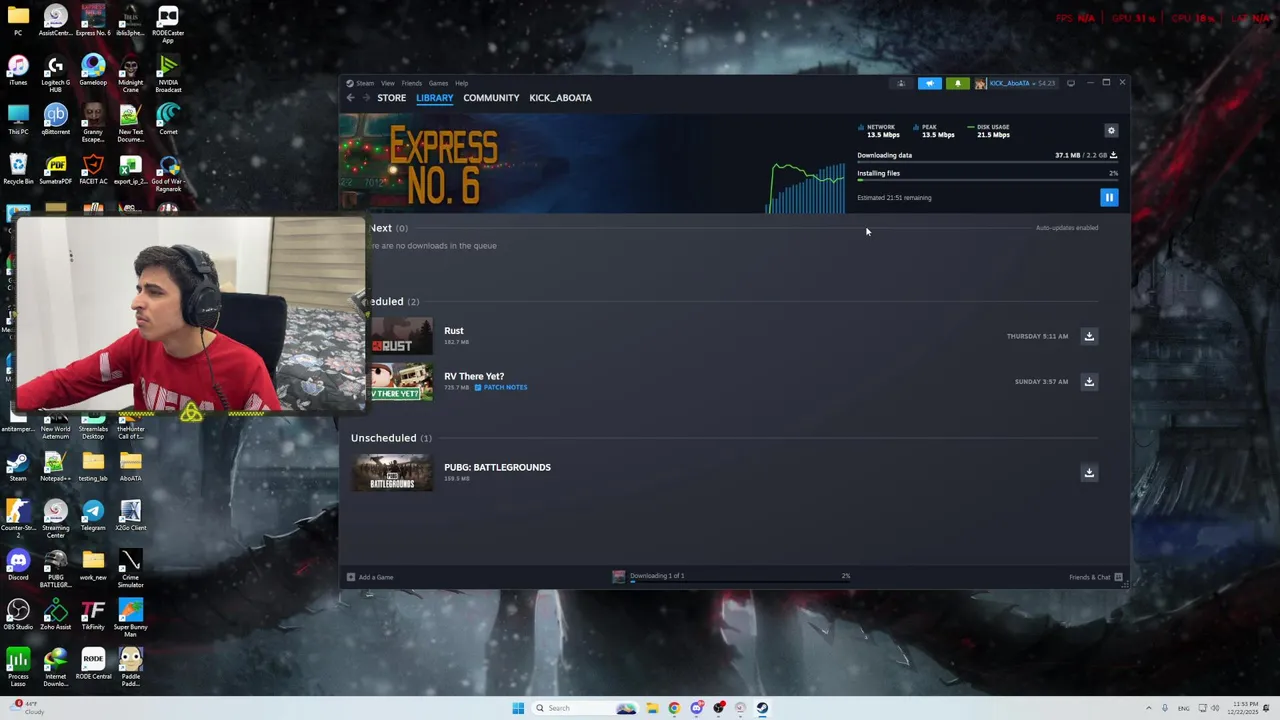
Task: Select Recycle Bin desktop icon
Action: click(x=18, y=168)
